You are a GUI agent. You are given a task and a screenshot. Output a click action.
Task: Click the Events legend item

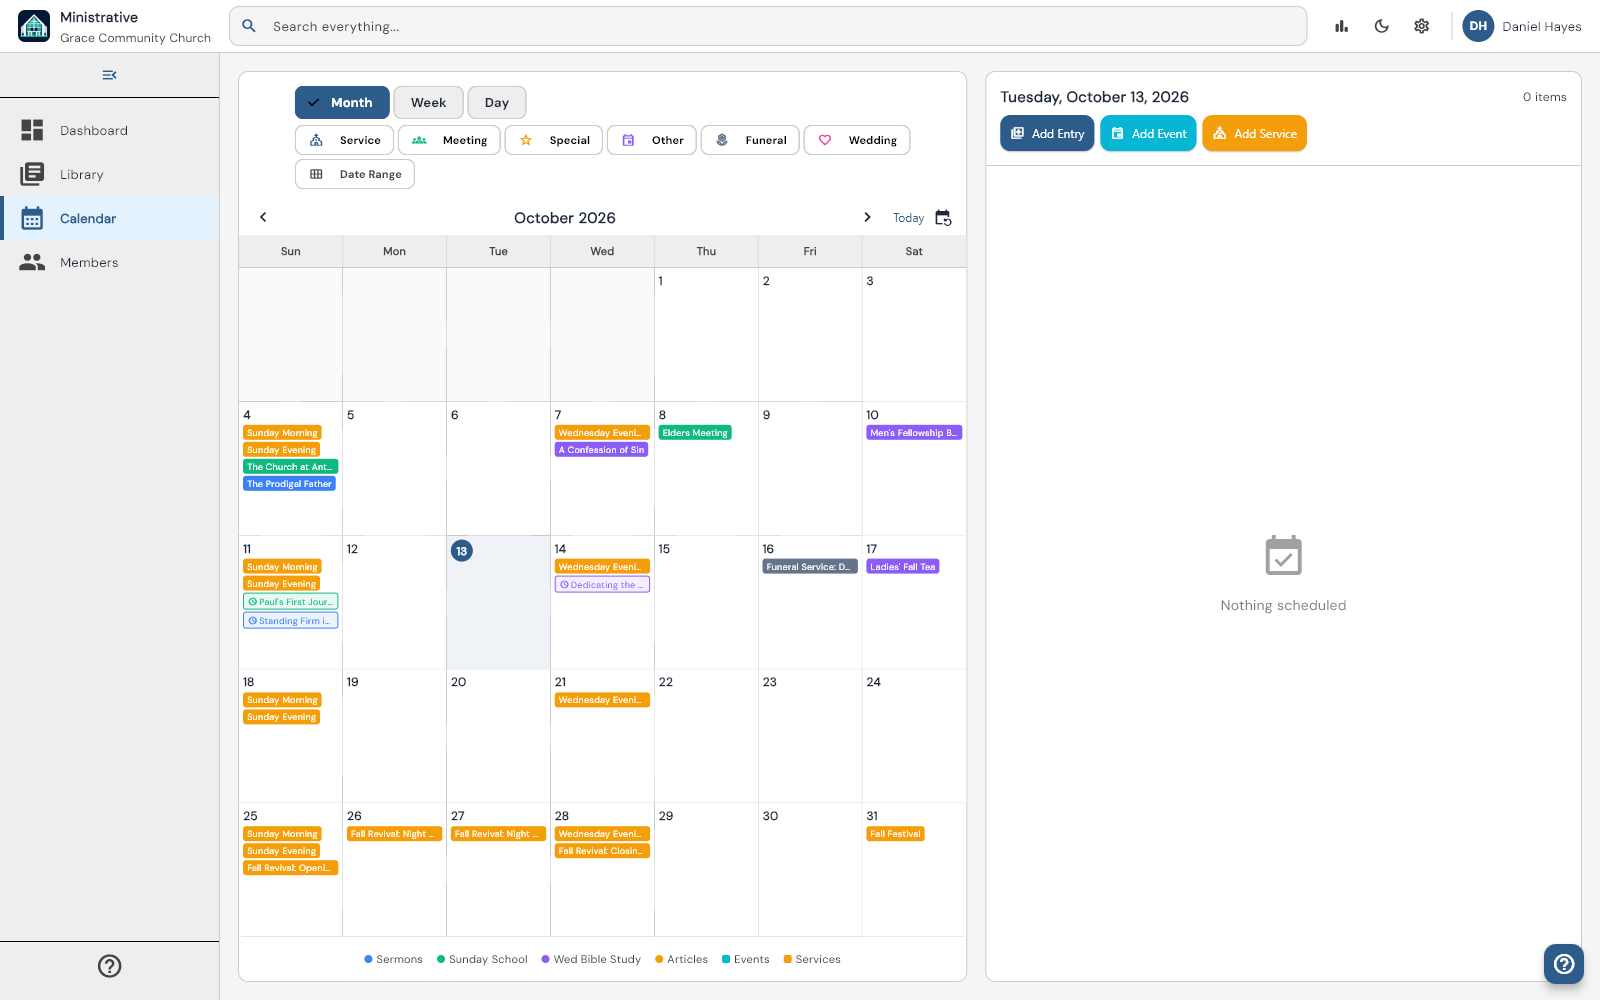pyautogui.click(x=746, y=959)
